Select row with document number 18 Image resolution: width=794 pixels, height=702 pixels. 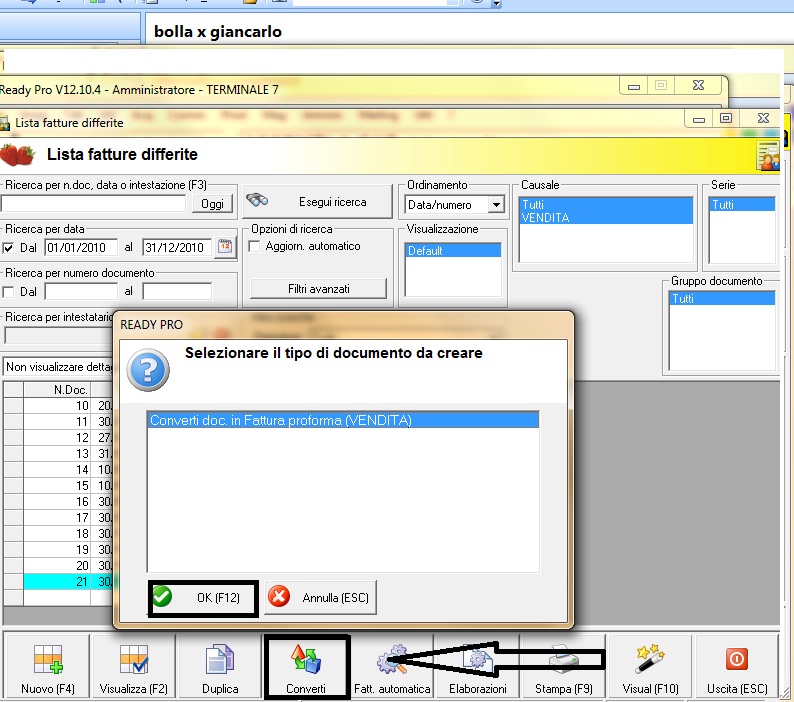(x=57, y=533)
